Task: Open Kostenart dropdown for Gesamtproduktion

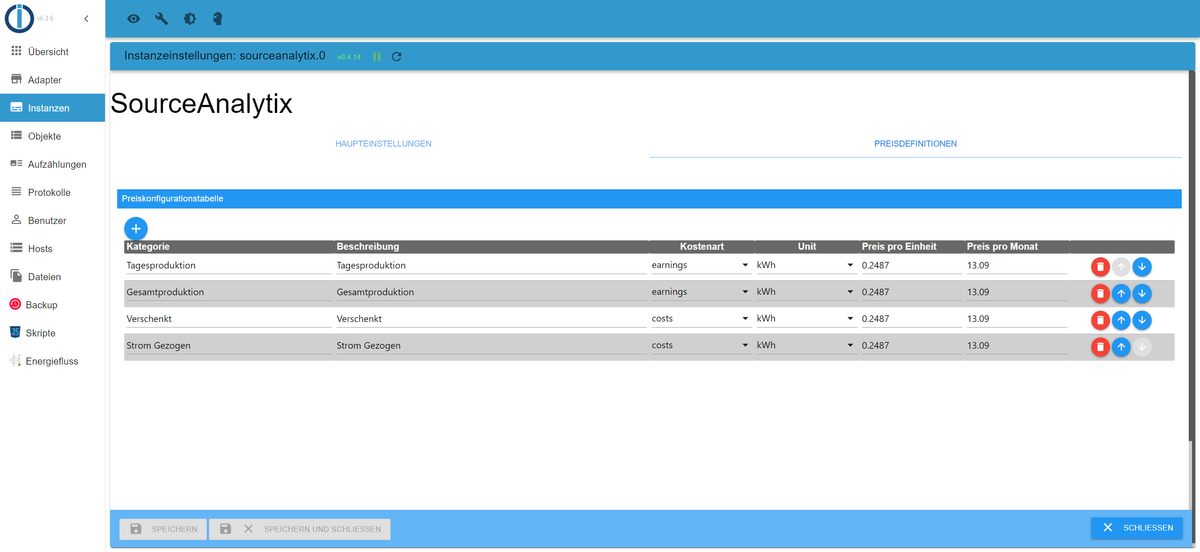Action: click(x=700, y=292)
